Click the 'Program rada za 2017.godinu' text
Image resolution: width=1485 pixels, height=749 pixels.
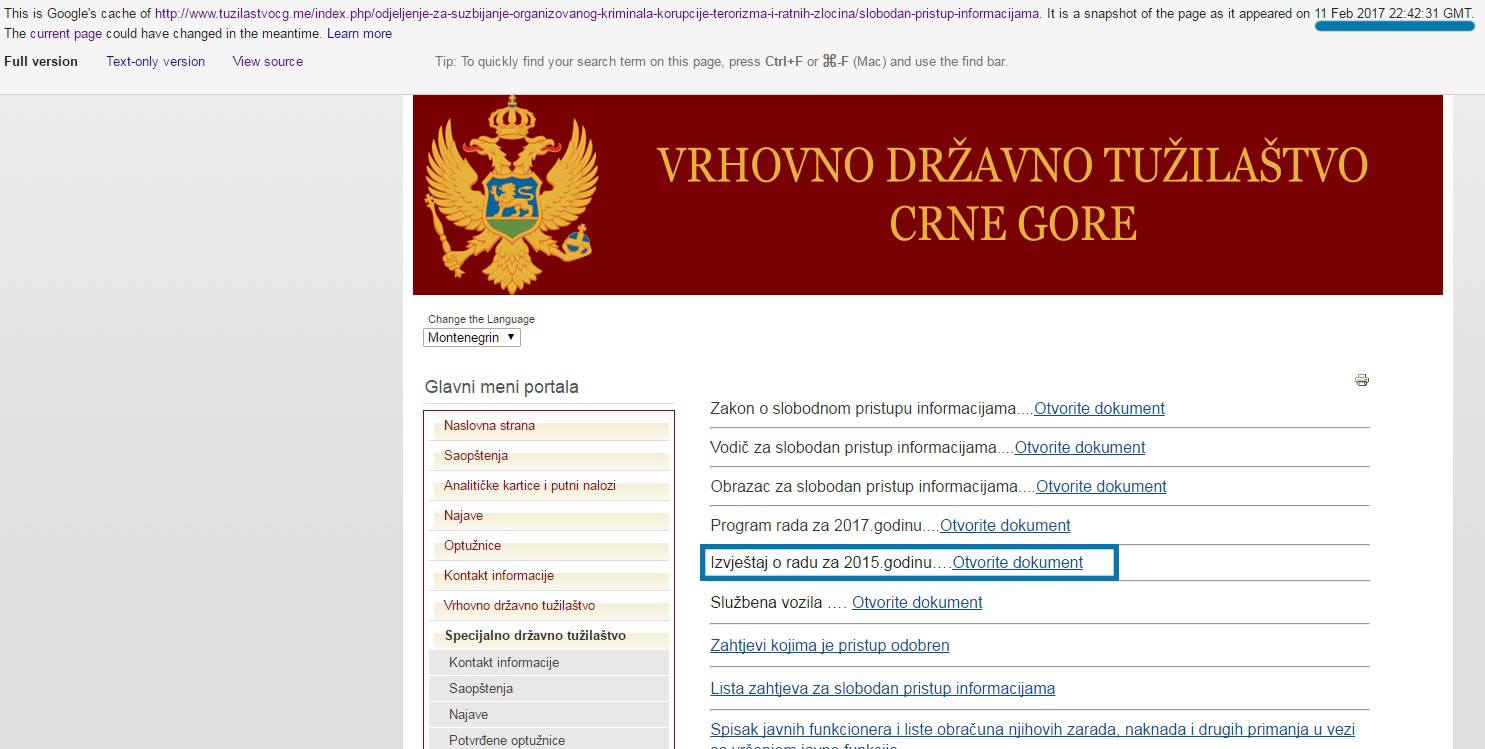pos(816,526)
